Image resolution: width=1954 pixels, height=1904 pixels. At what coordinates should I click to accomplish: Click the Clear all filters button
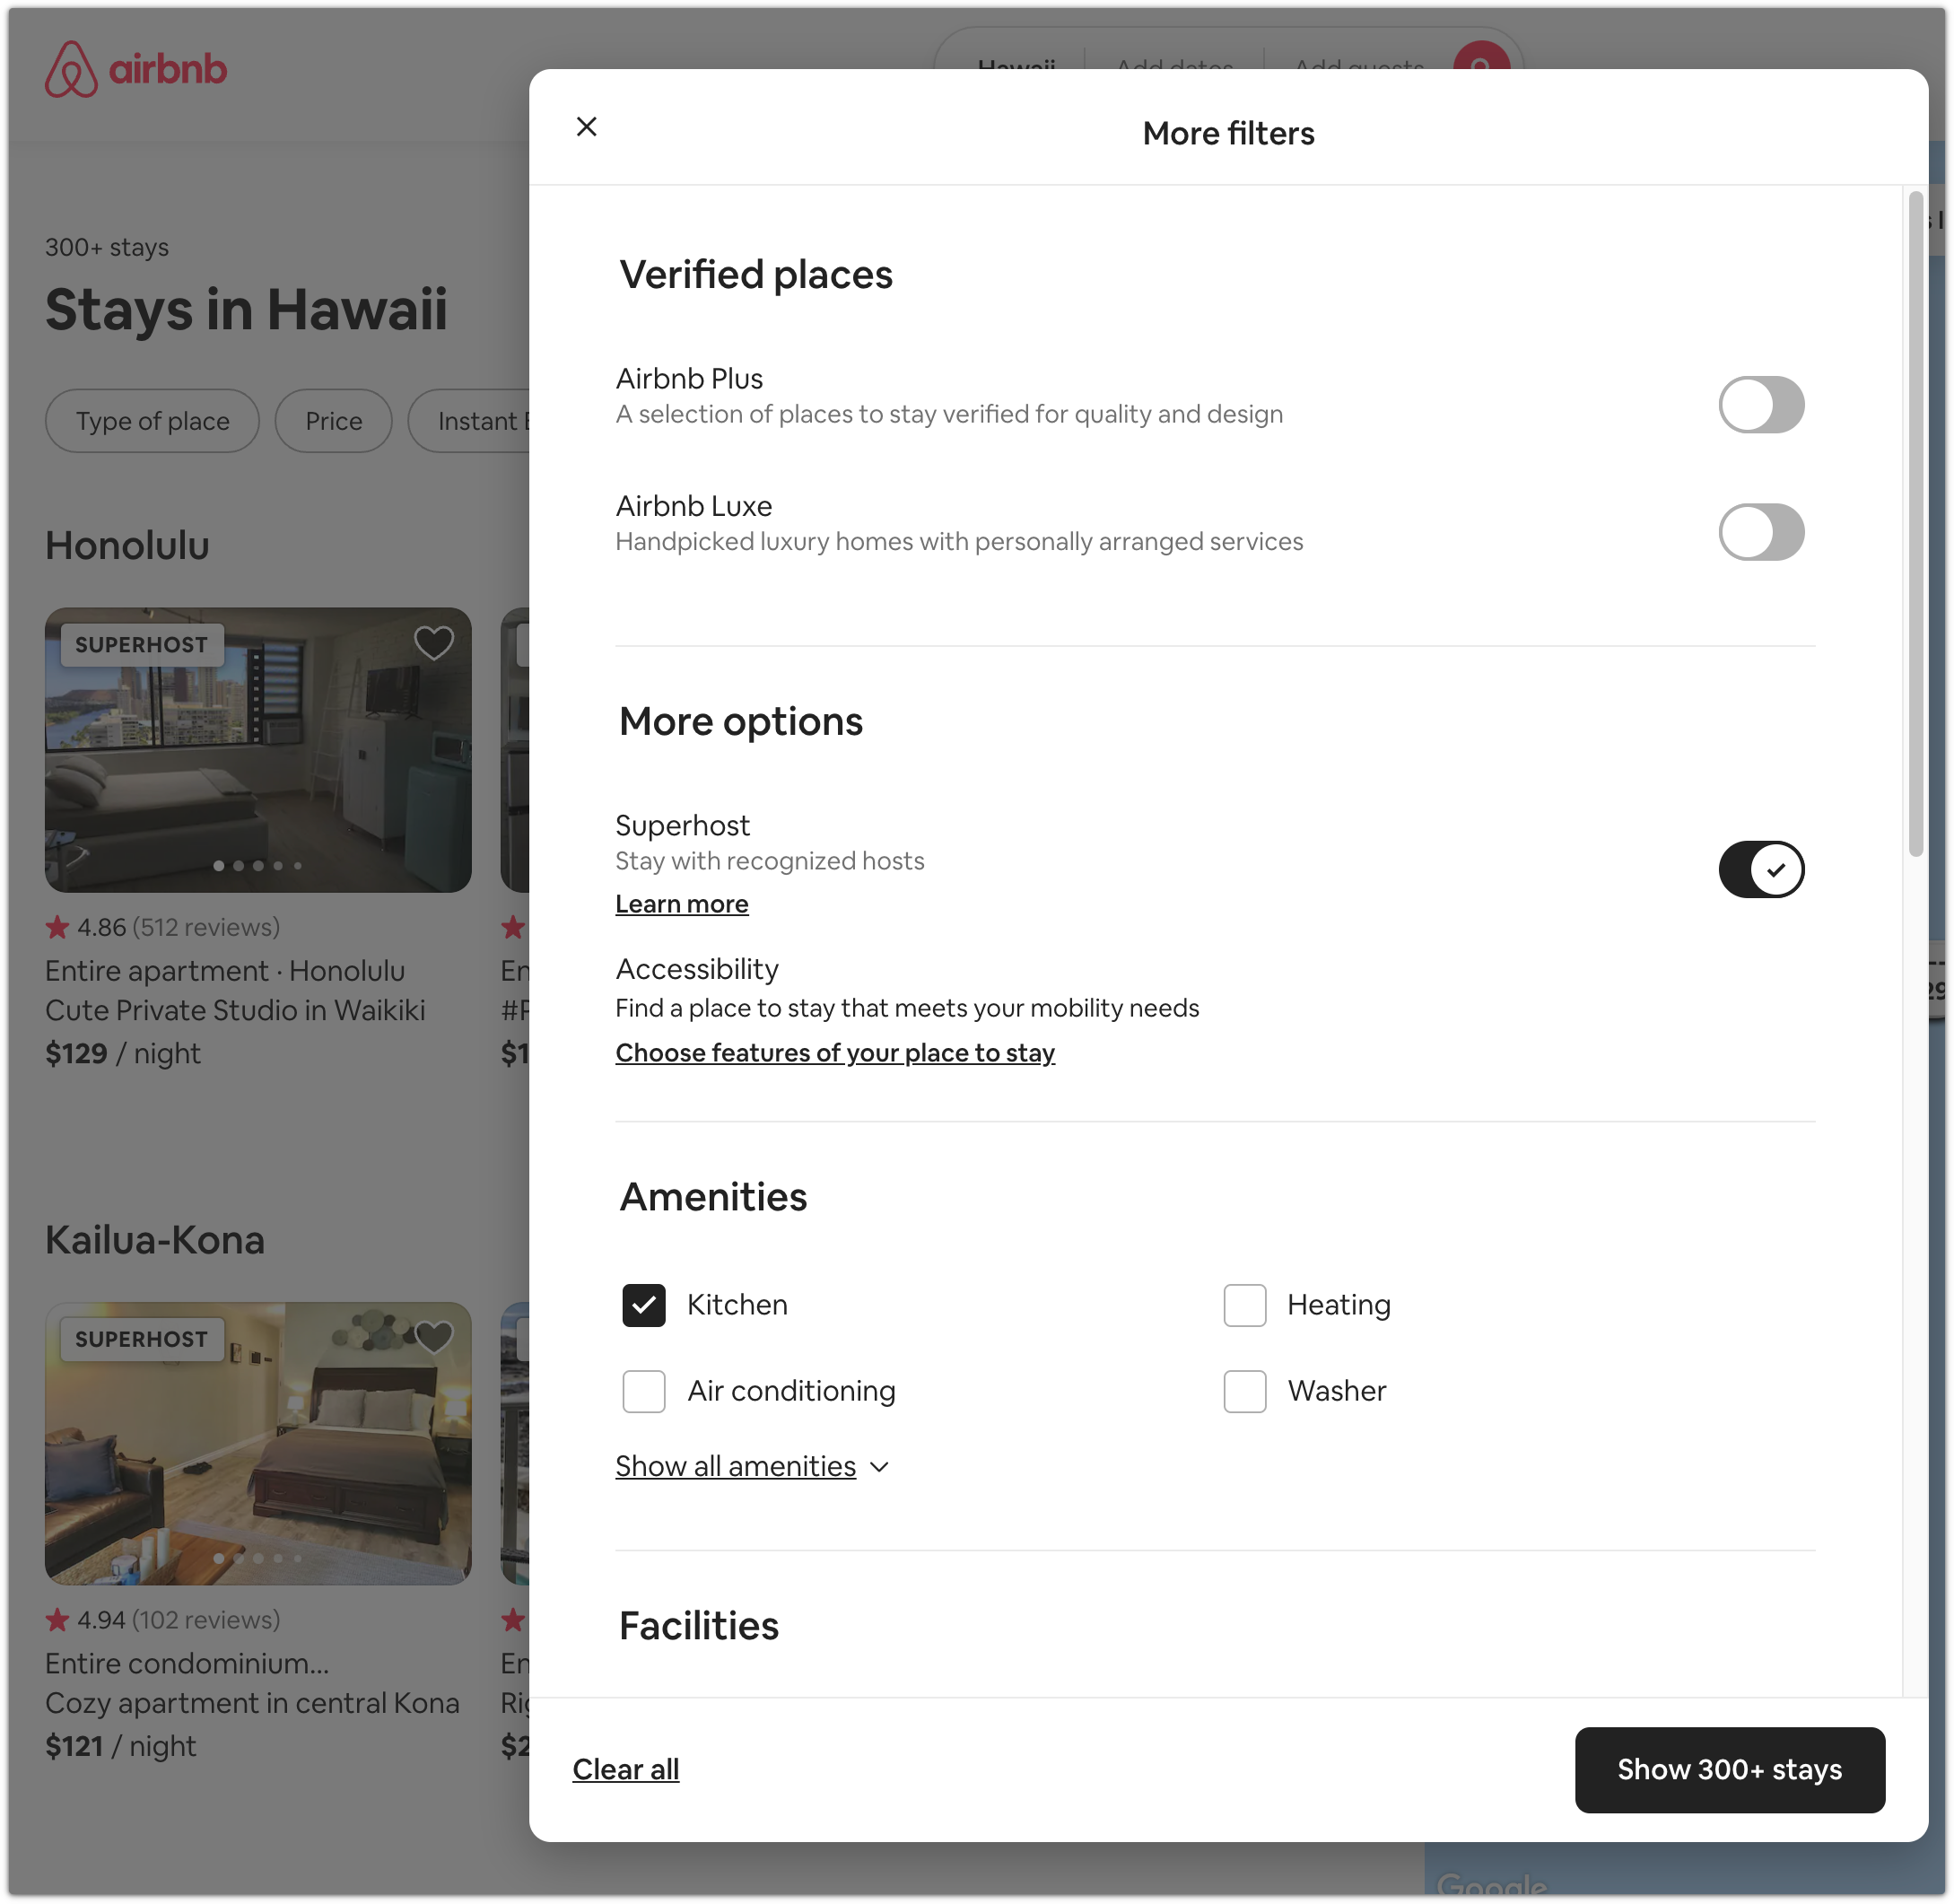[x=626, y=1768]
